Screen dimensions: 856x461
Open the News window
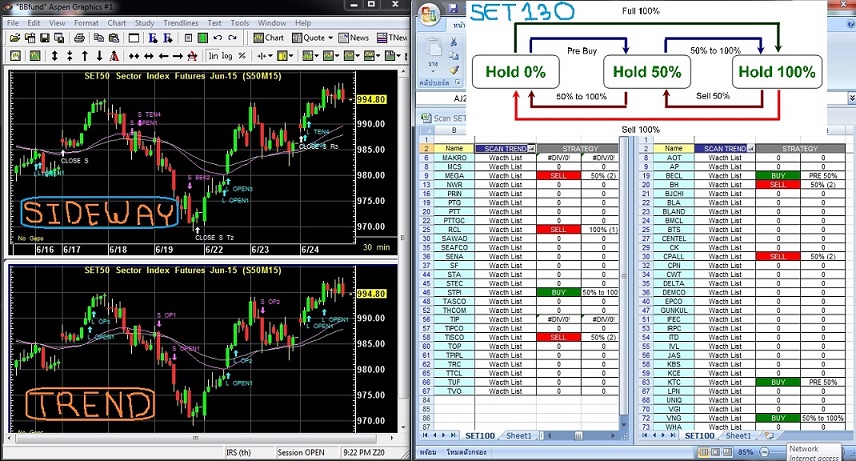[x=354, y=38]
